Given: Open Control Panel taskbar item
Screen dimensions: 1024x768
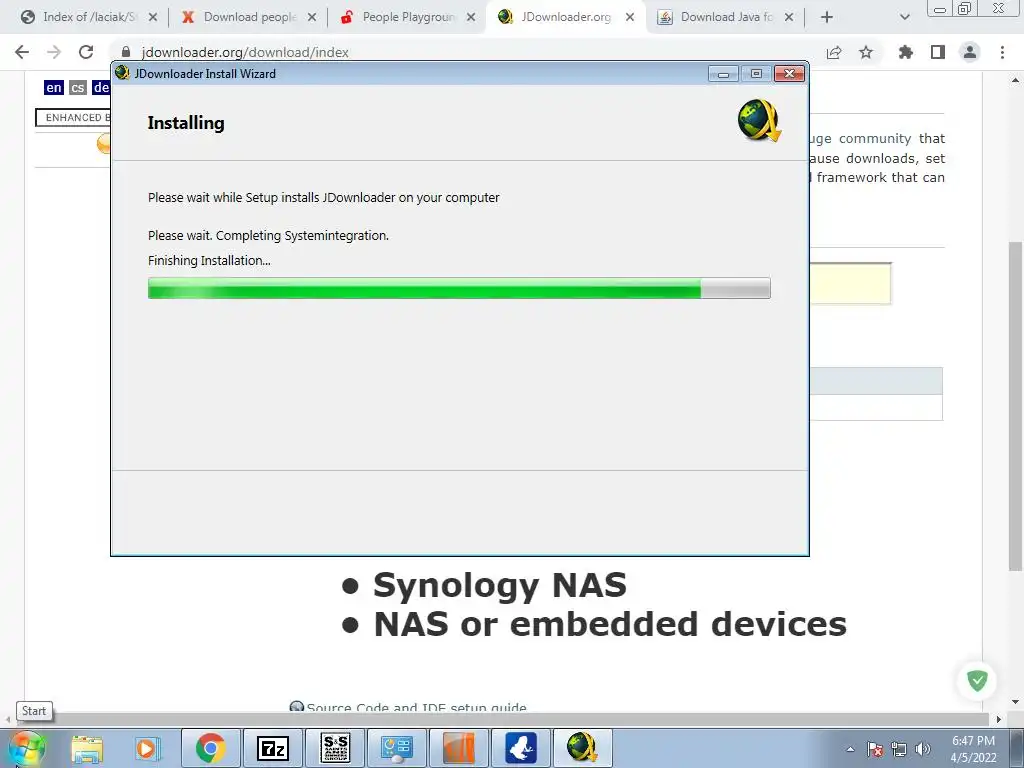Looking at the screenshot, I should [x=396, y=748].
